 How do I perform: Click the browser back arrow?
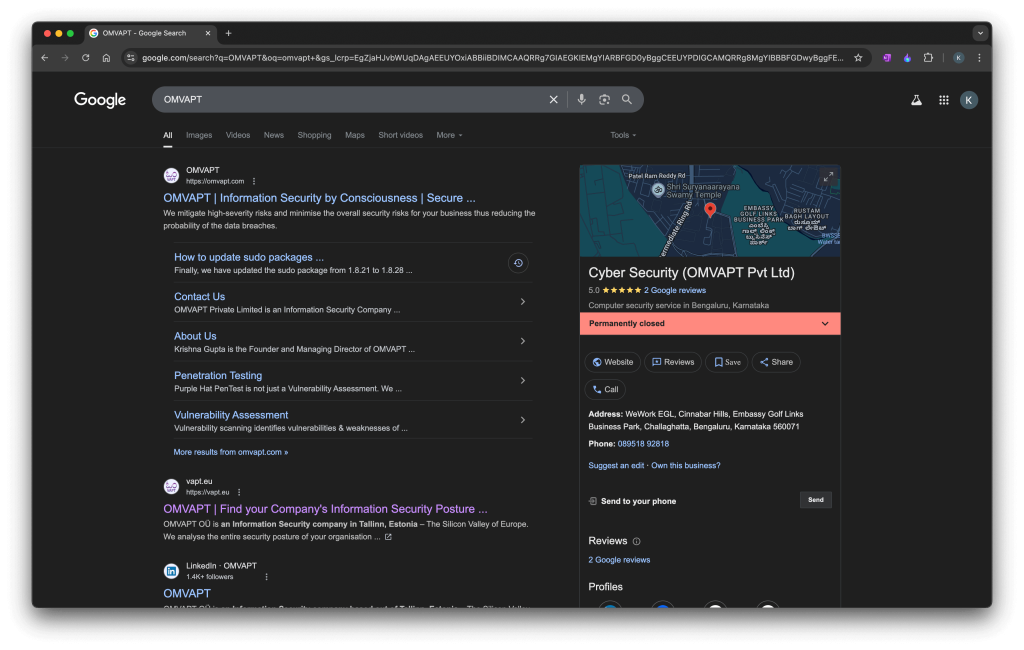[x=44, y=57]
